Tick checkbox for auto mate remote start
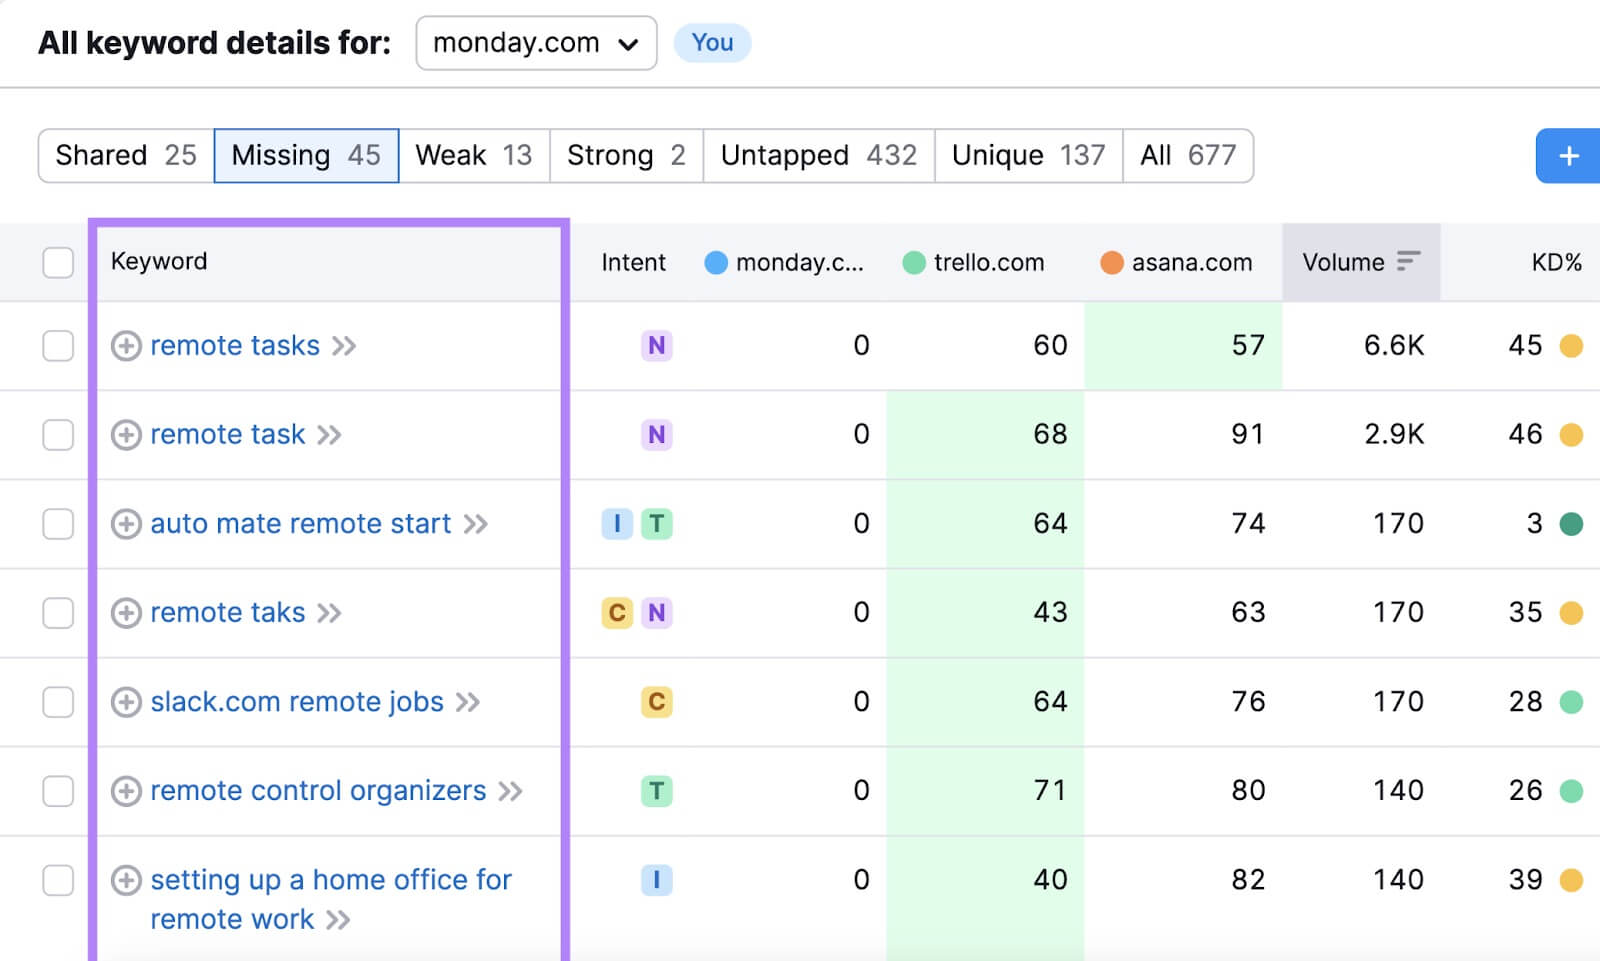Image resolution: width=1600 pixels, height=961 pixels. pos(58,524)
